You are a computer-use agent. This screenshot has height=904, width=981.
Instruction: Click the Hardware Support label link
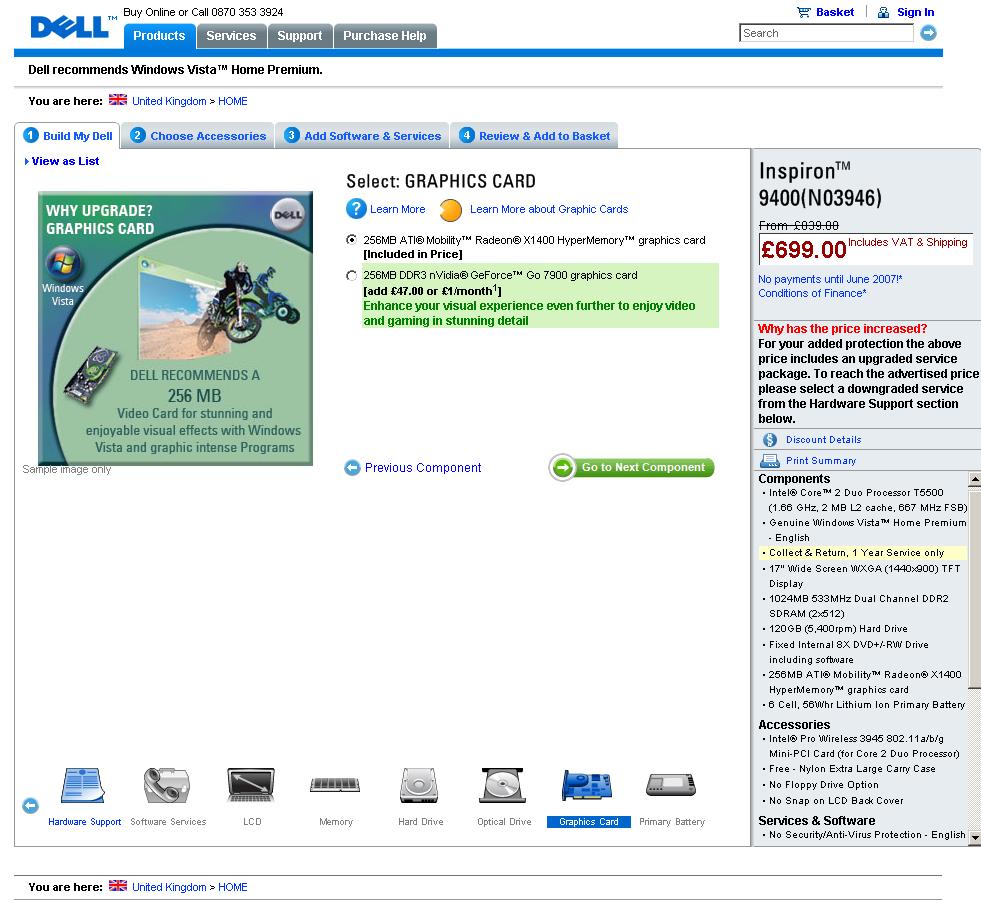(x=84, y=821)
